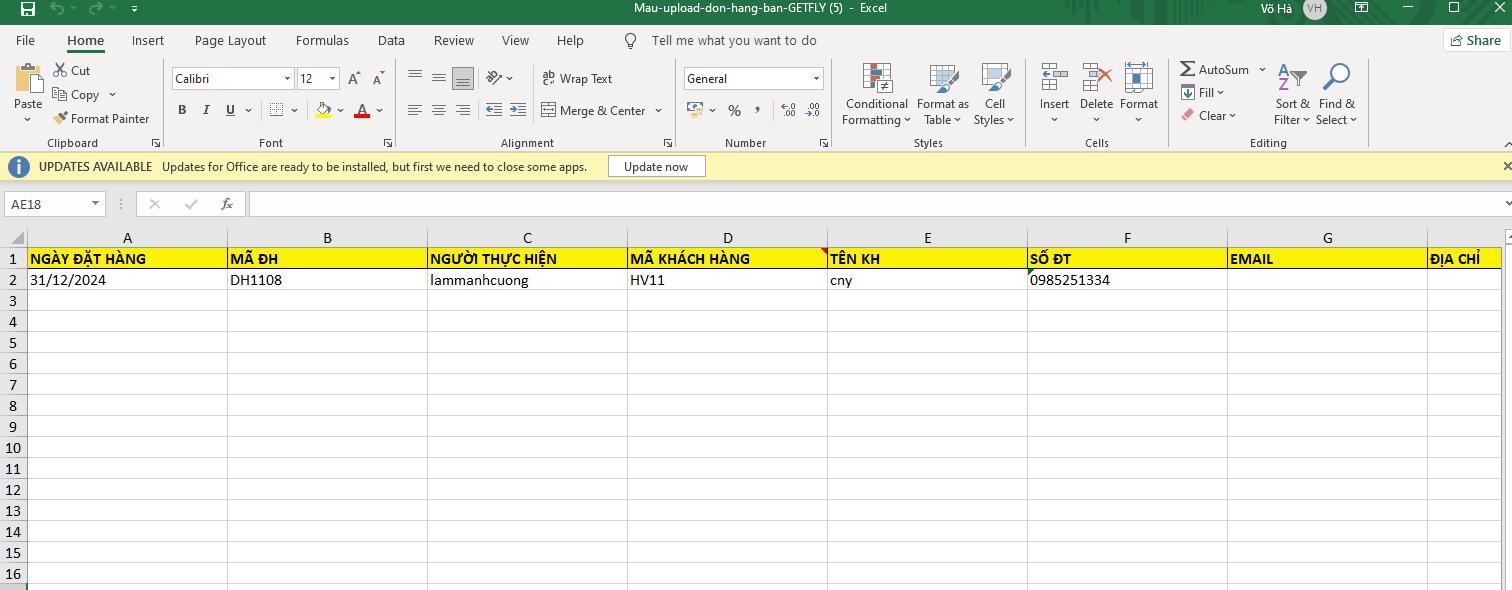Viewport: 1512px width, 590px height.
Task: Apply the yellow fill color swatch
Action: (x=323, y=111)
